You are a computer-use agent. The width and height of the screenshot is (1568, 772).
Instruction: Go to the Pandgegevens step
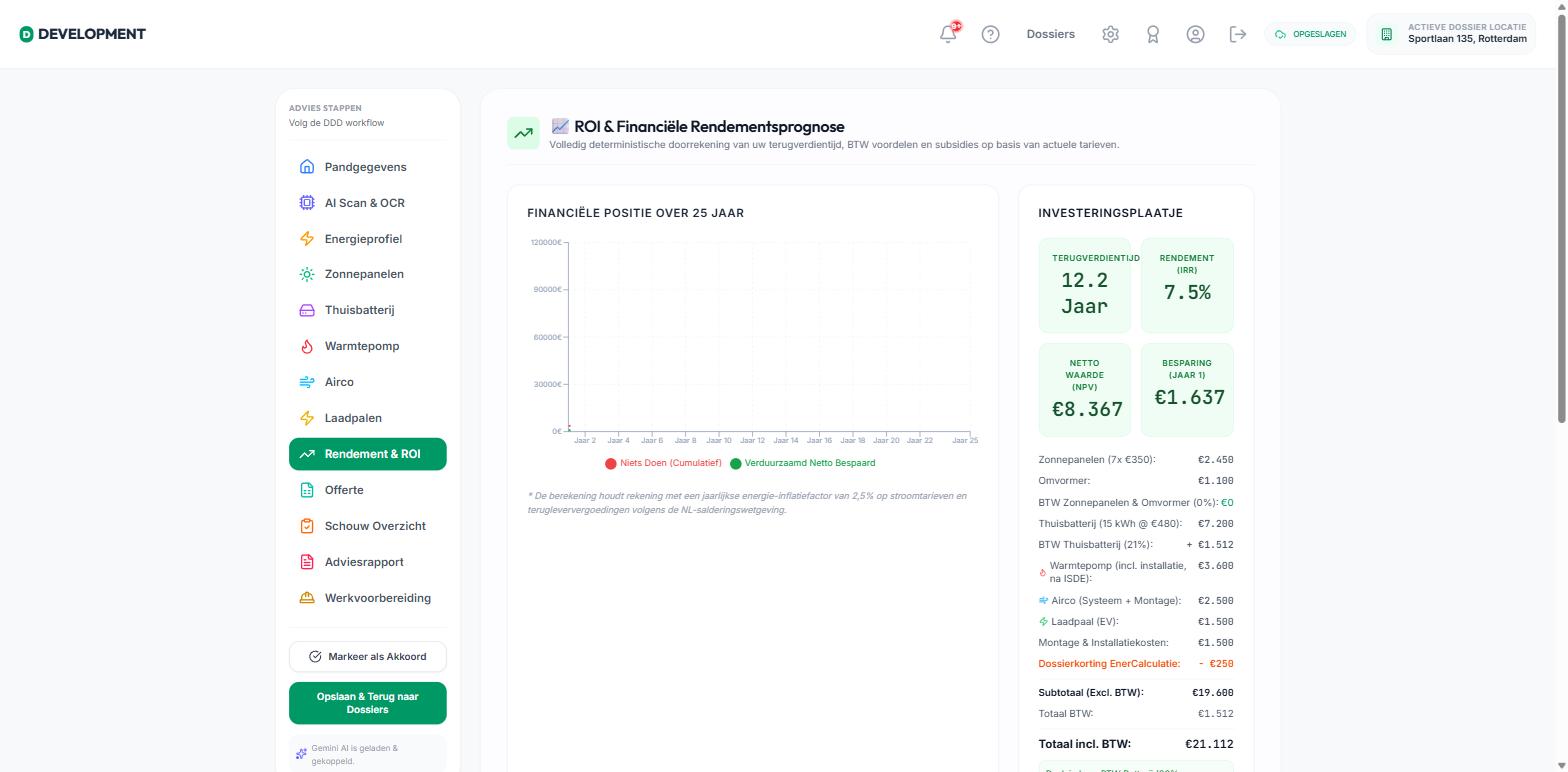click(368, 167)
